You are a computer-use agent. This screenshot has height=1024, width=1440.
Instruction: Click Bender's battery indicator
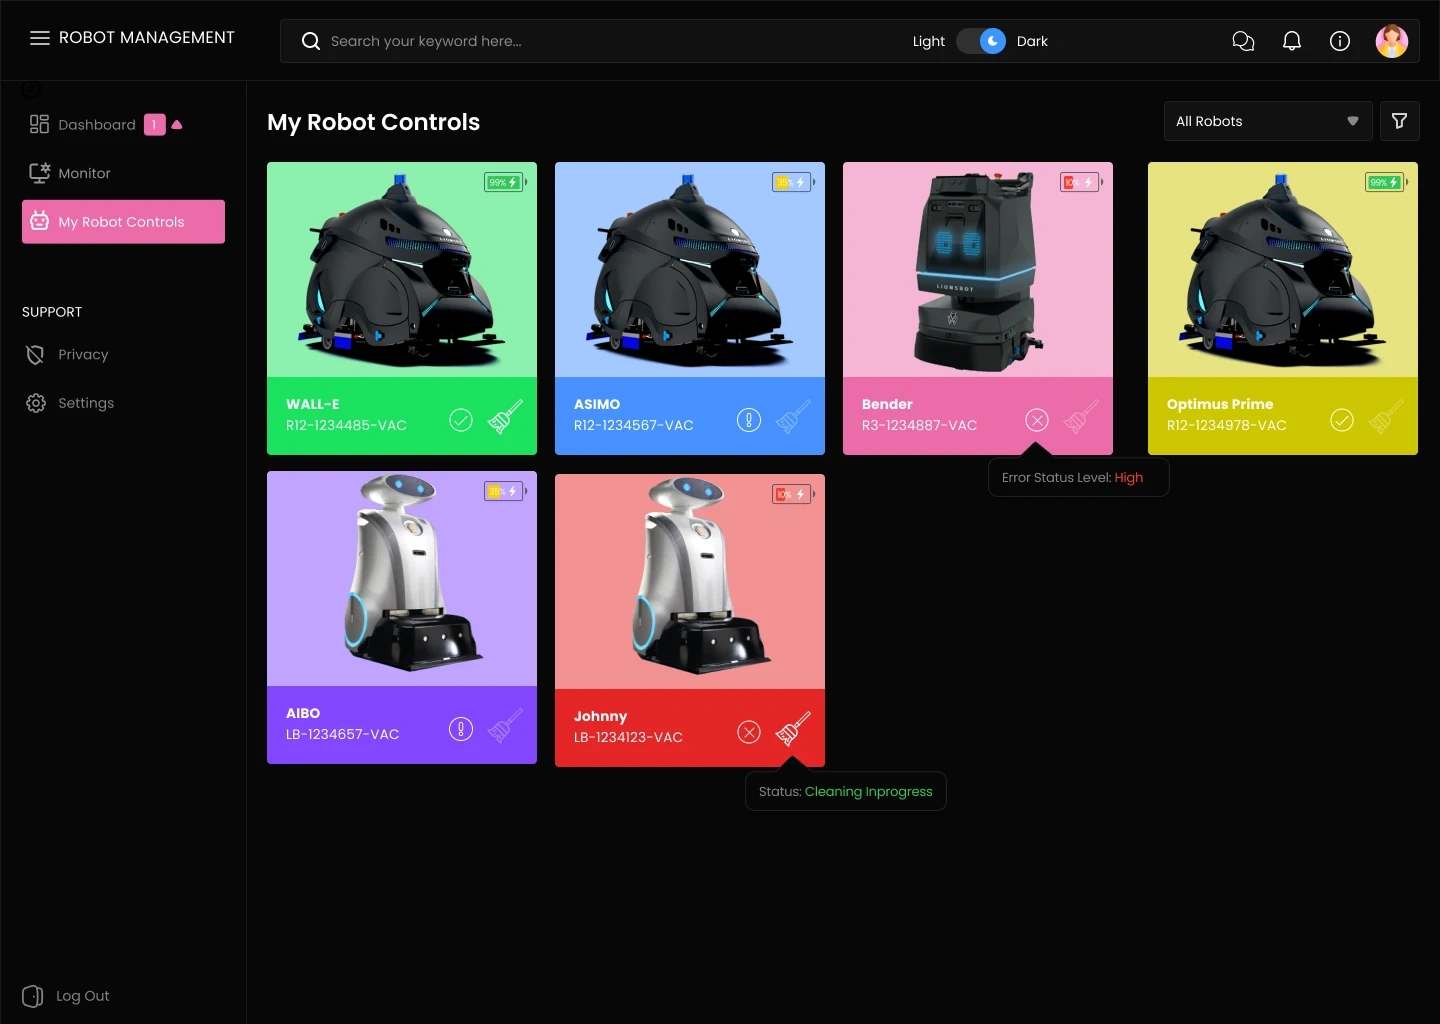1082,182
